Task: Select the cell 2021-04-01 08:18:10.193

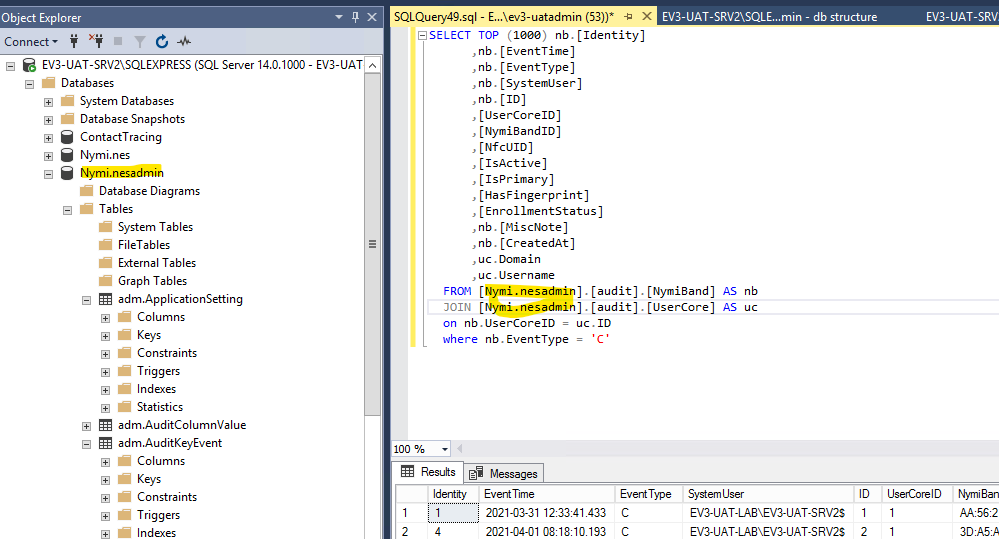Action: coord(547,531)
